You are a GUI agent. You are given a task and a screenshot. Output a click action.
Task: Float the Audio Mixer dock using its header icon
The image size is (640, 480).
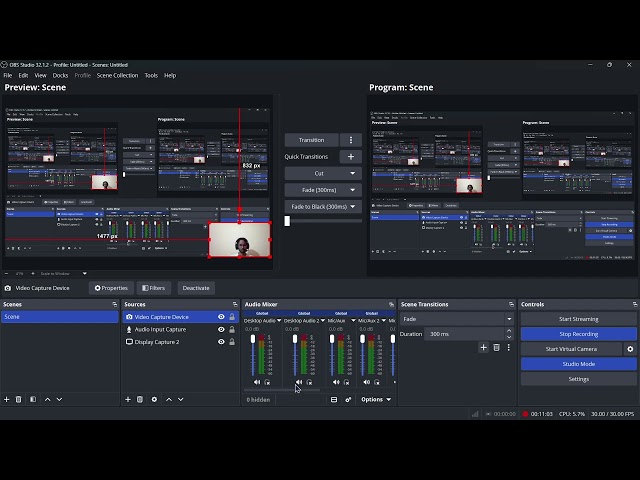pyautogui.click(x=391, y=304)
